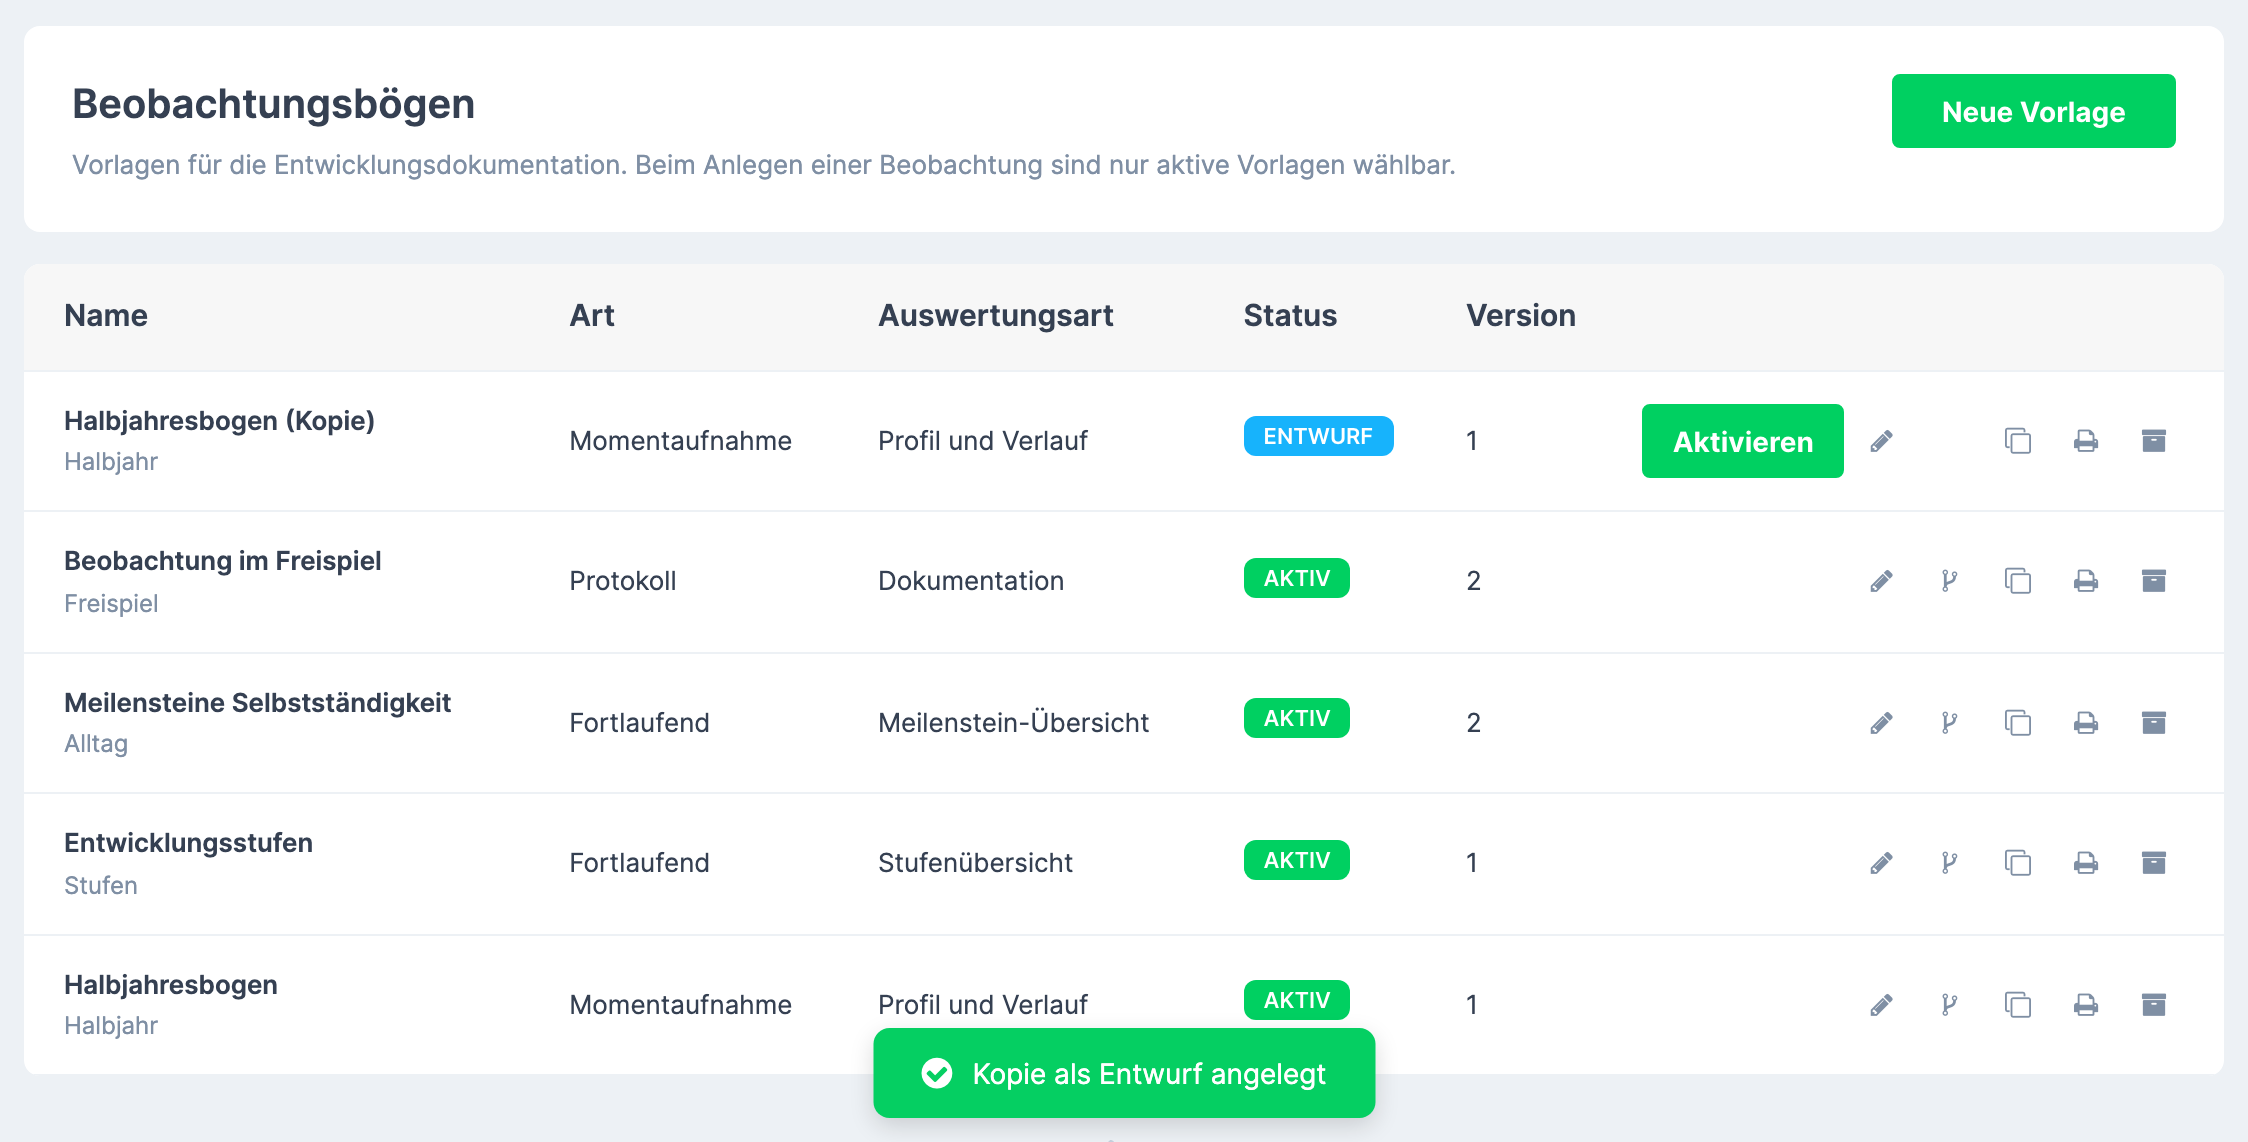Print the Beobachtung im Freispiel template

coord(2086,581)
